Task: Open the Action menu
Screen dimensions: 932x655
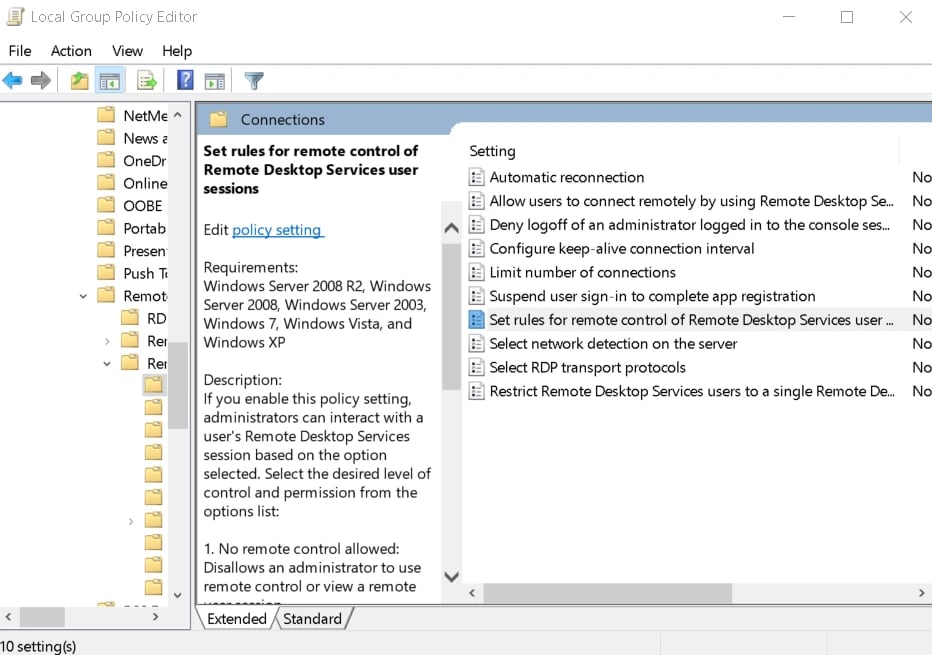Action: 71,51
